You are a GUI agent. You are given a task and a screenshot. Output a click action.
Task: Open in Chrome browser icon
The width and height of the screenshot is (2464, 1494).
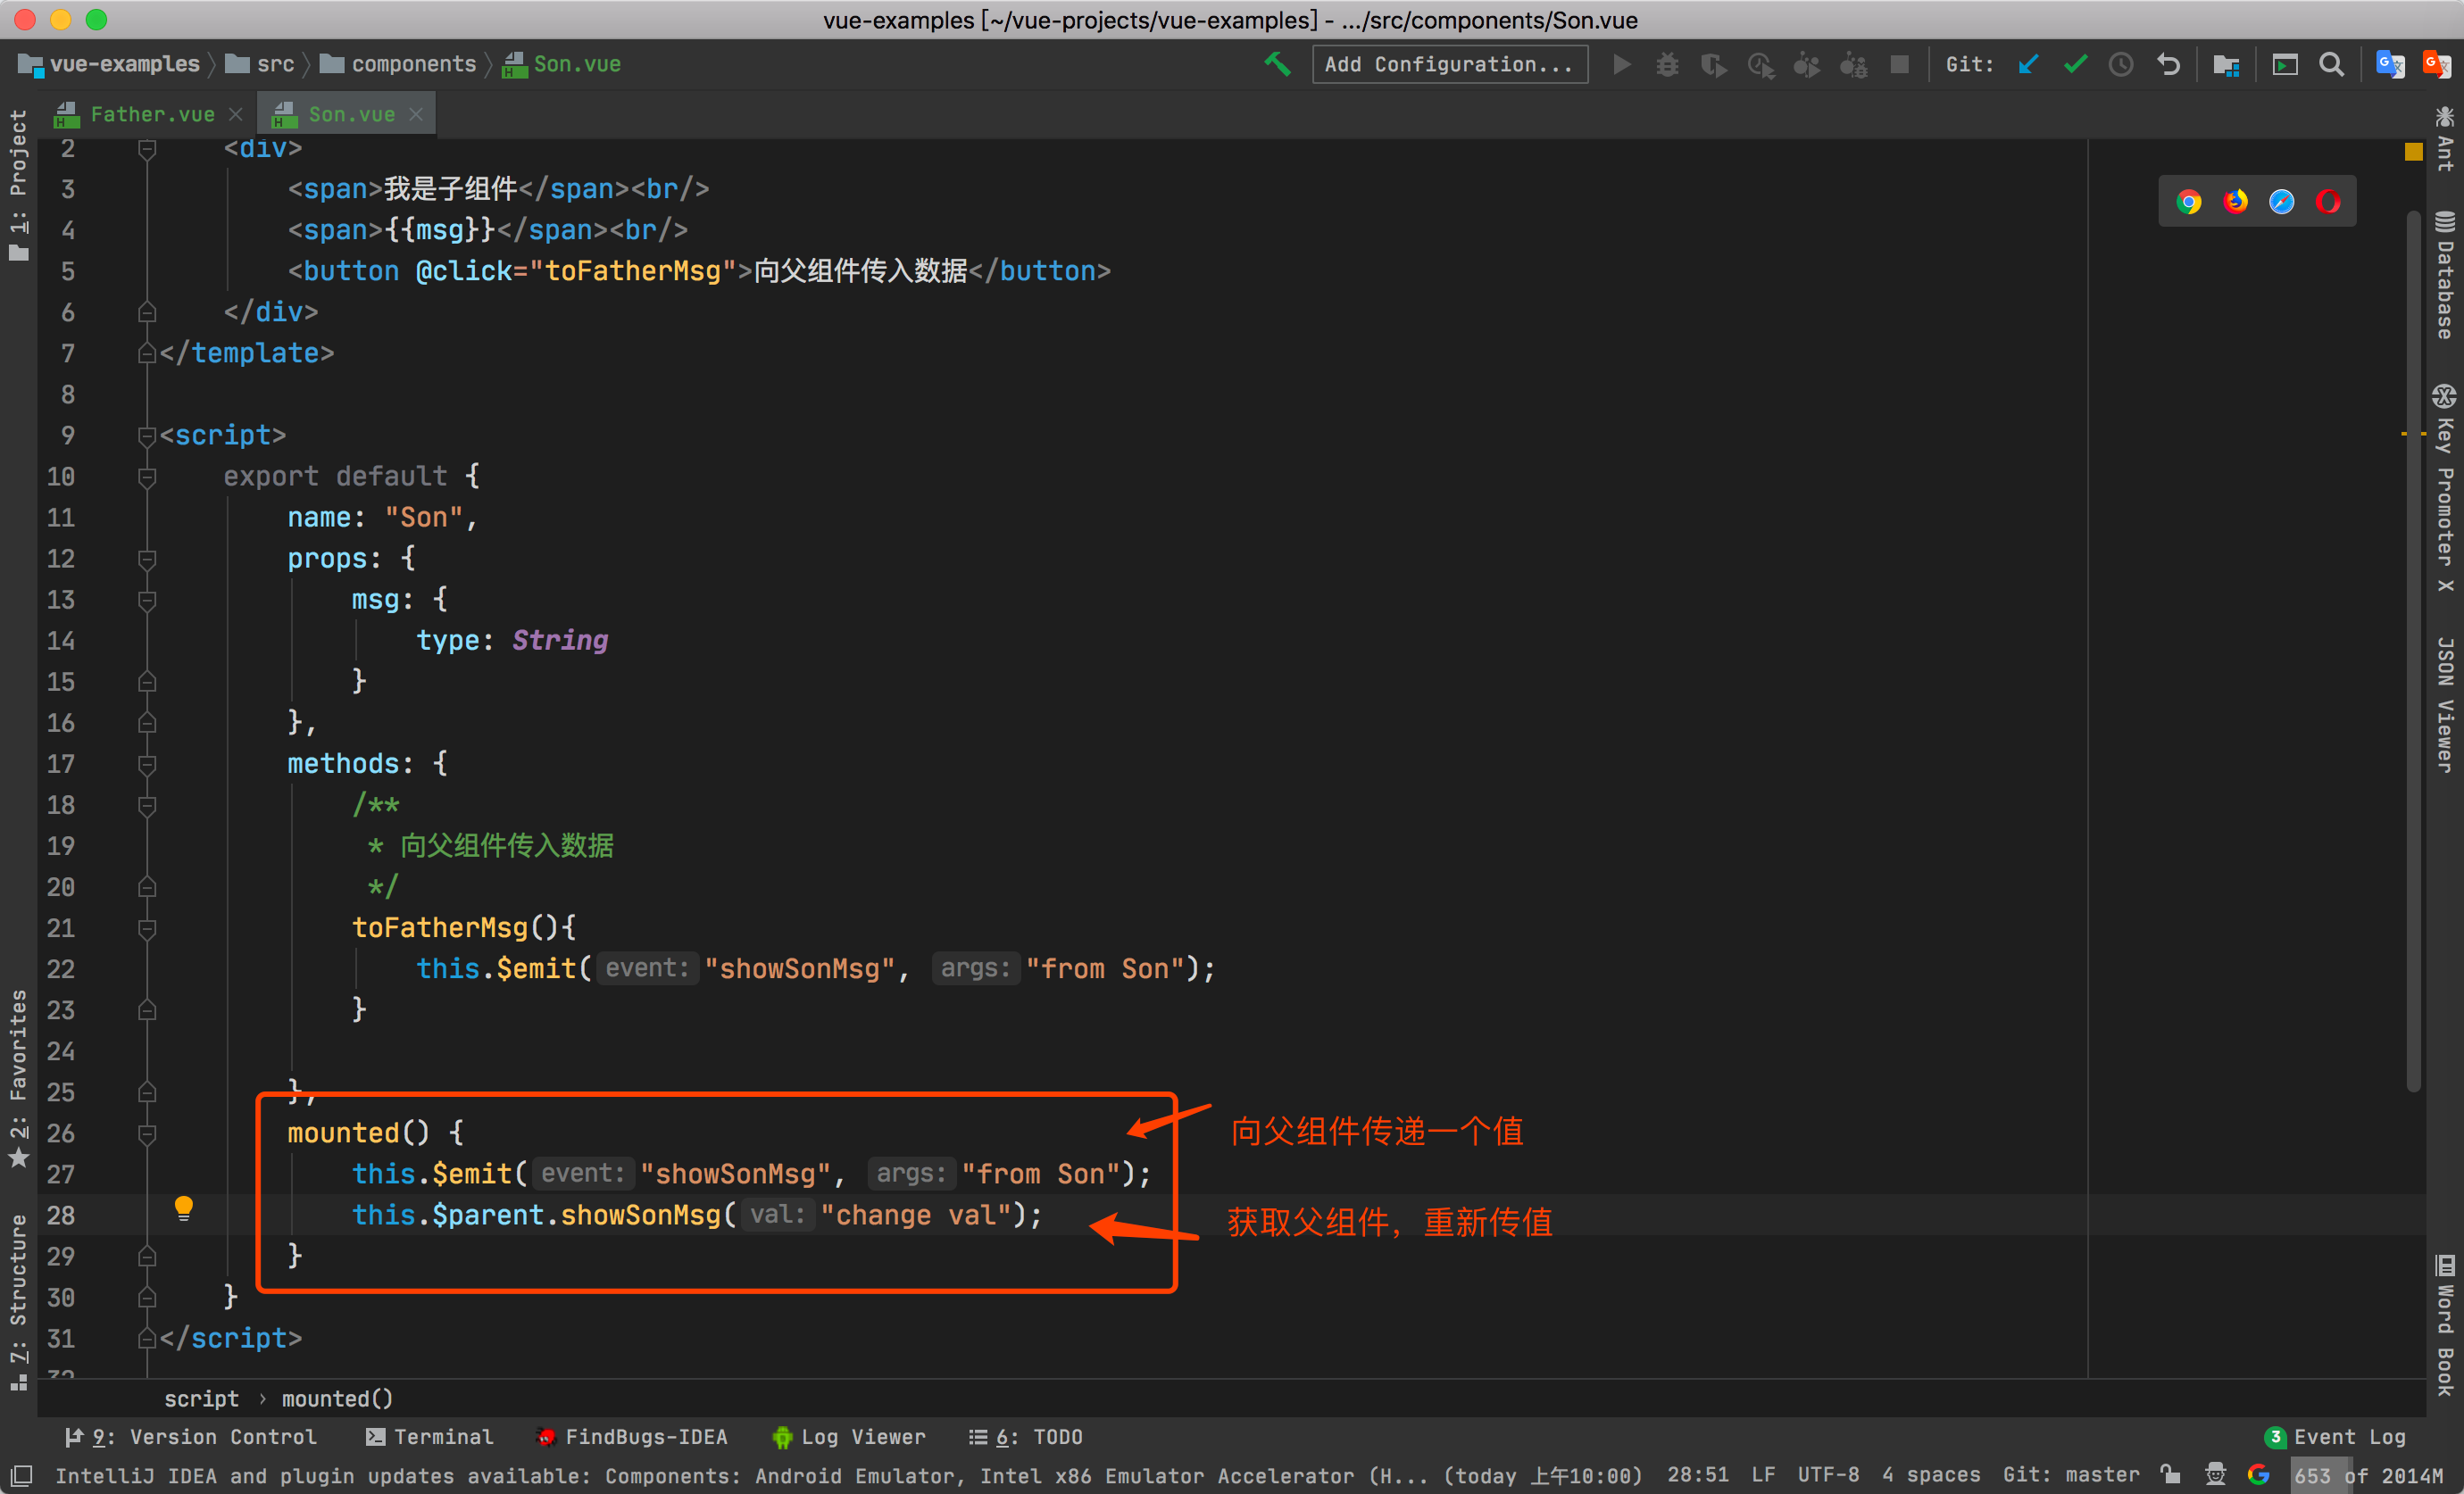click(2189, 202)
